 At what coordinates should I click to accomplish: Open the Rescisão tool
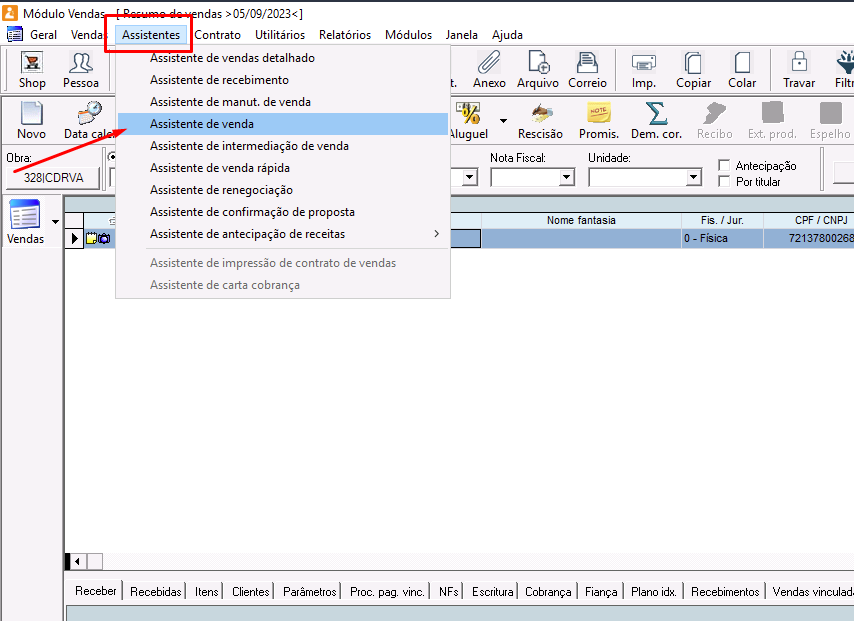pos(540,120)
